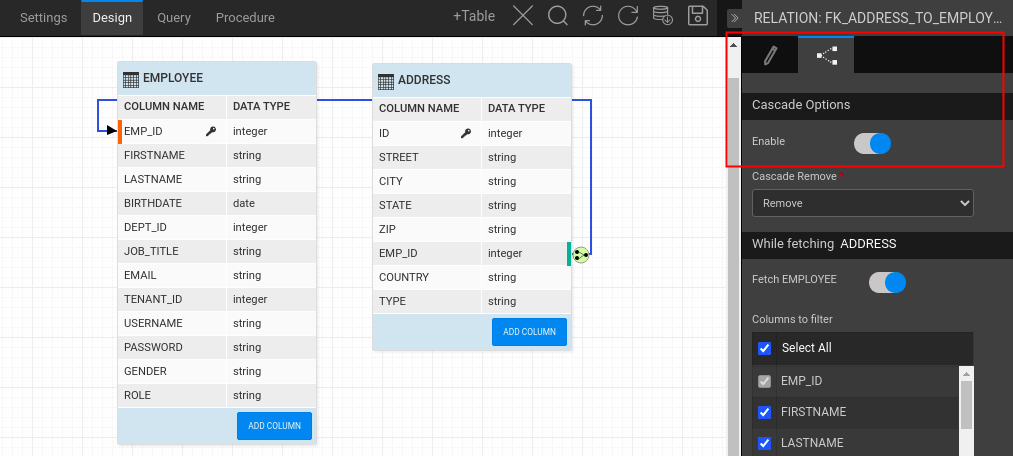Collapse the relation properties panel with chevrons
The image size is (1013, 456).
click(734, 18)
